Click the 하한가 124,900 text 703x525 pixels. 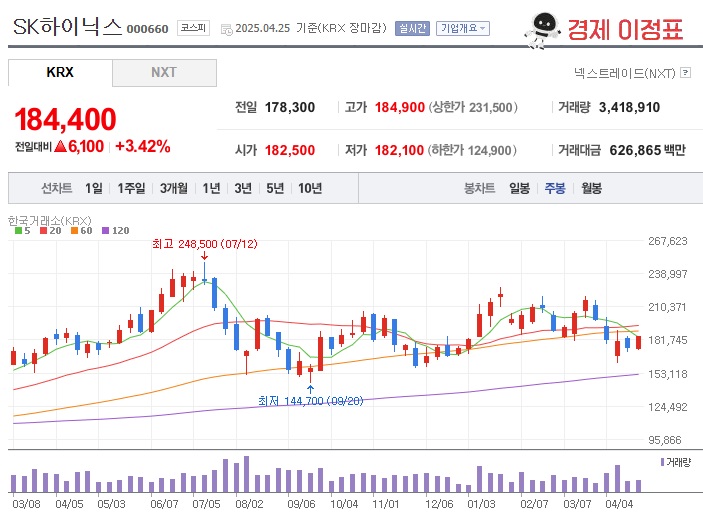click(472, 150)
